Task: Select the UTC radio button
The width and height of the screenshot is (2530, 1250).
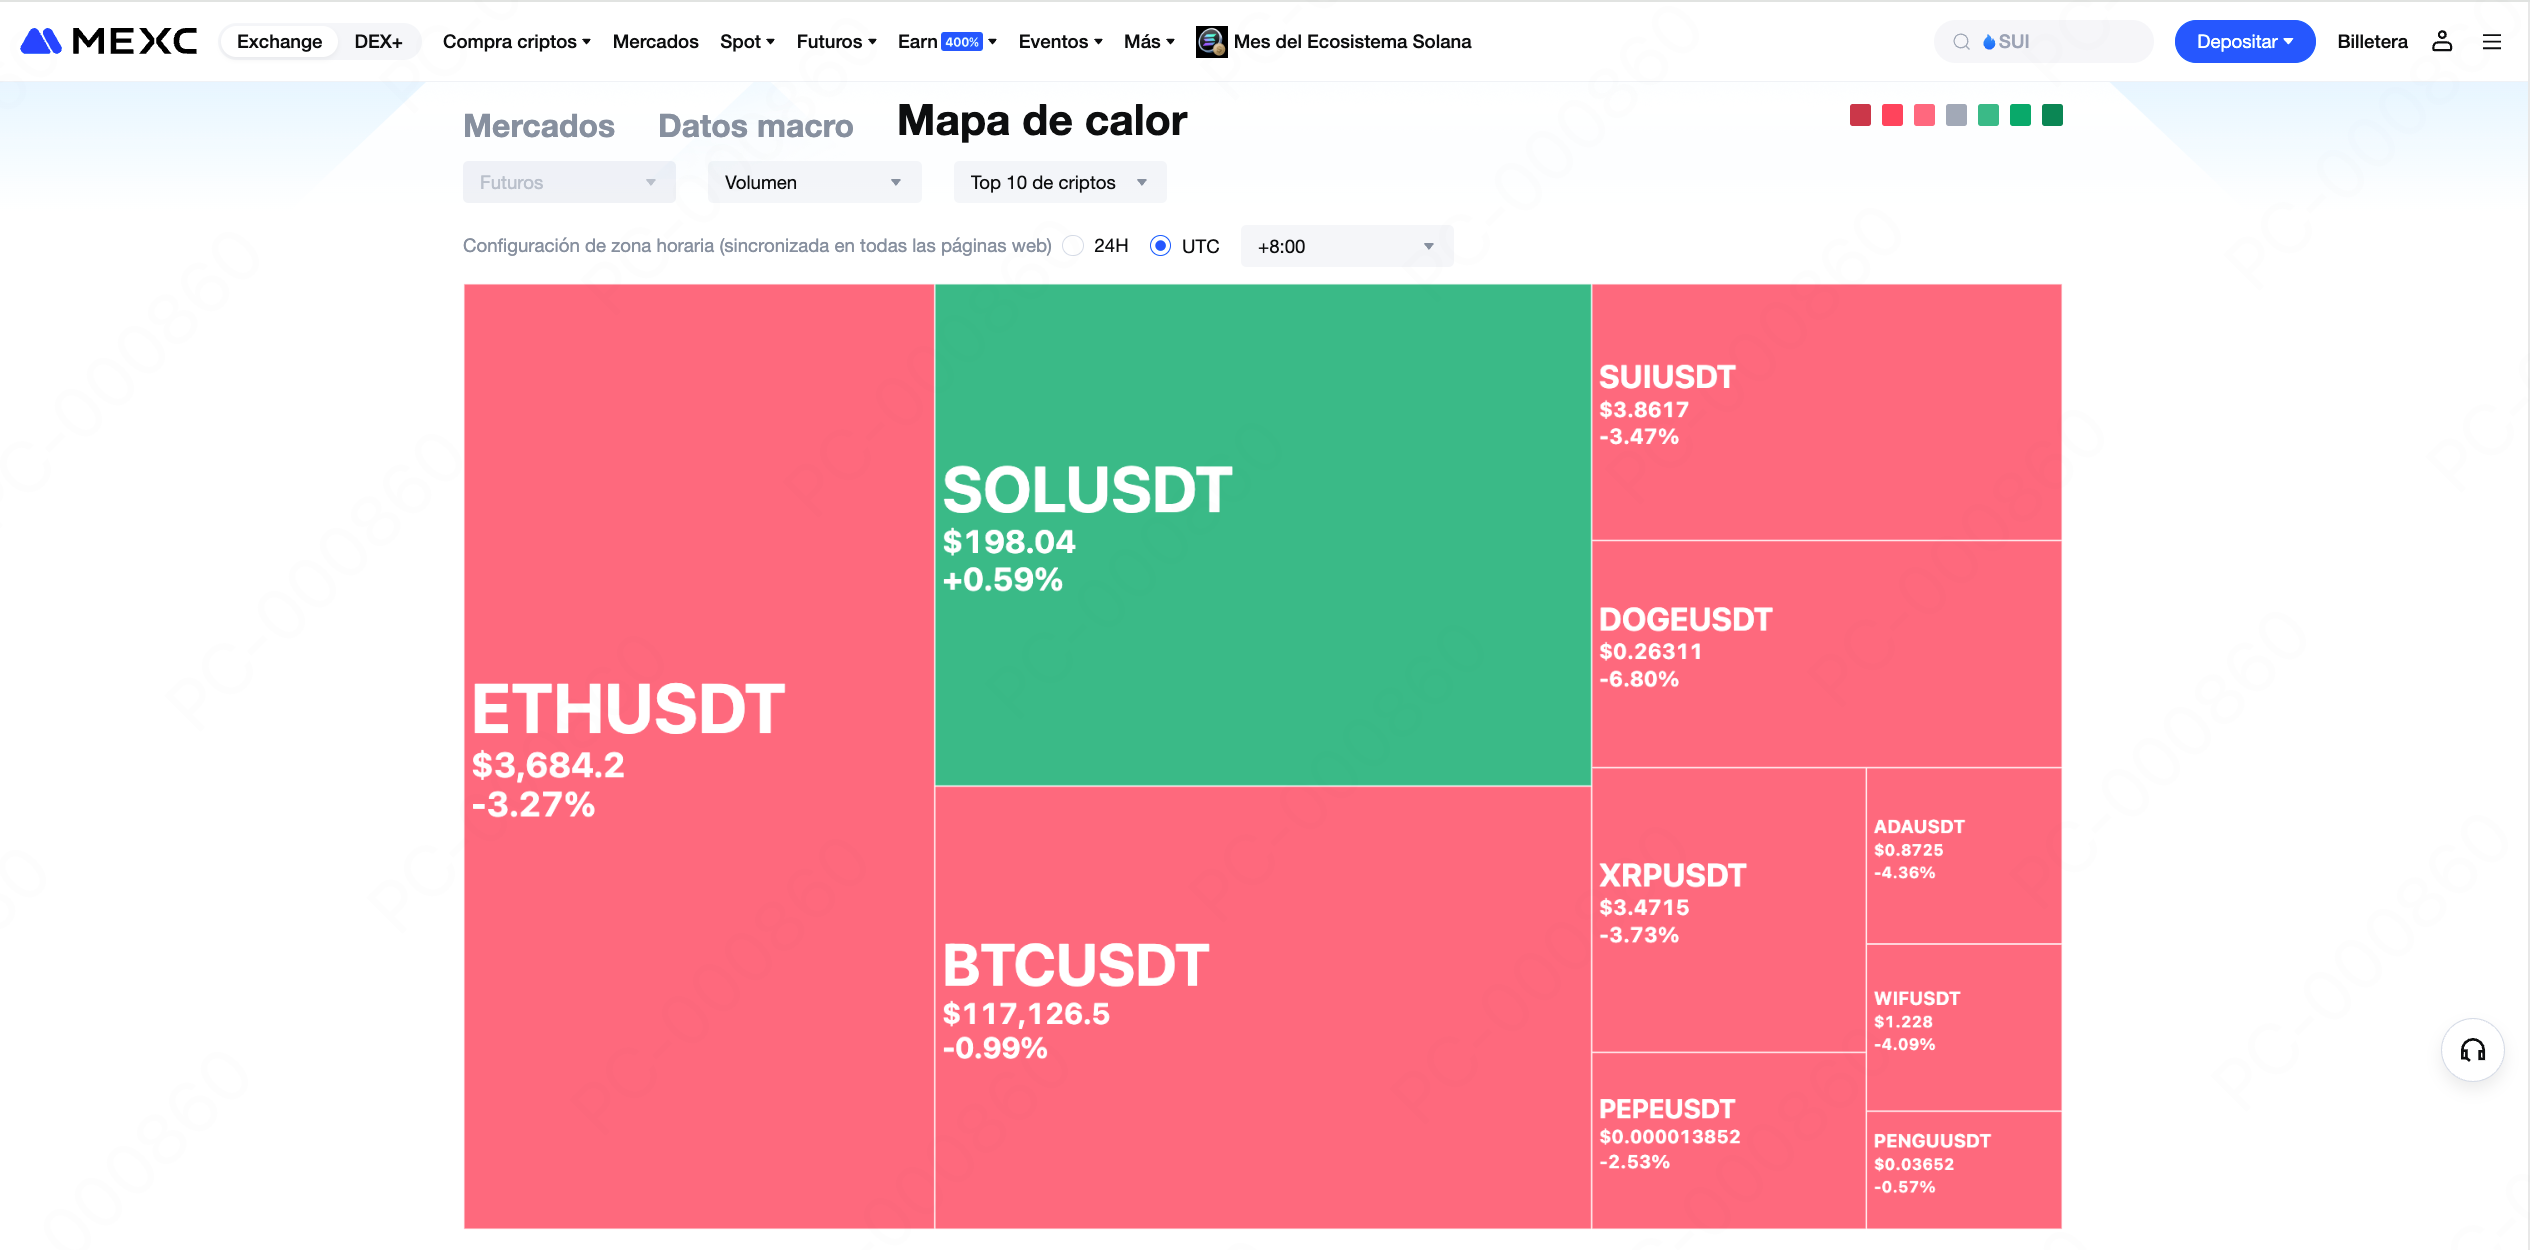Action: tap(1160, 246)
